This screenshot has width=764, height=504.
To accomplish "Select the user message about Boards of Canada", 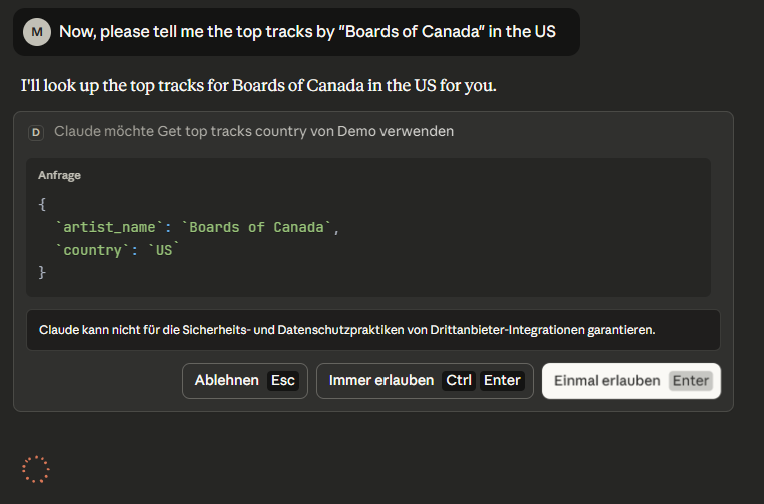I will click(307, 32).
